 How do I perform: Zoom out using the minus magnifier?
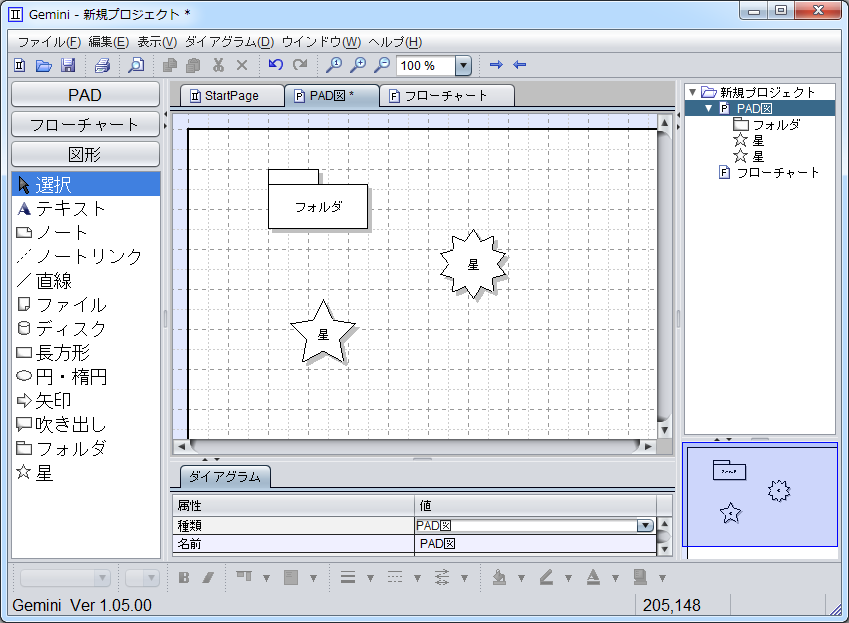tap(382, 65)
